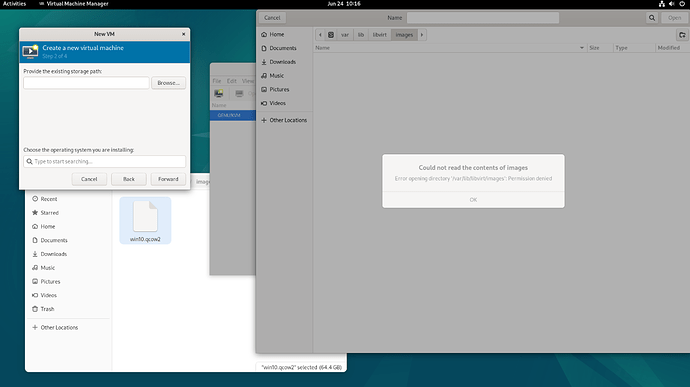This screenshot has height=387, width=690.
Task: Click the storage path text field
Action: tap(86, 83)
